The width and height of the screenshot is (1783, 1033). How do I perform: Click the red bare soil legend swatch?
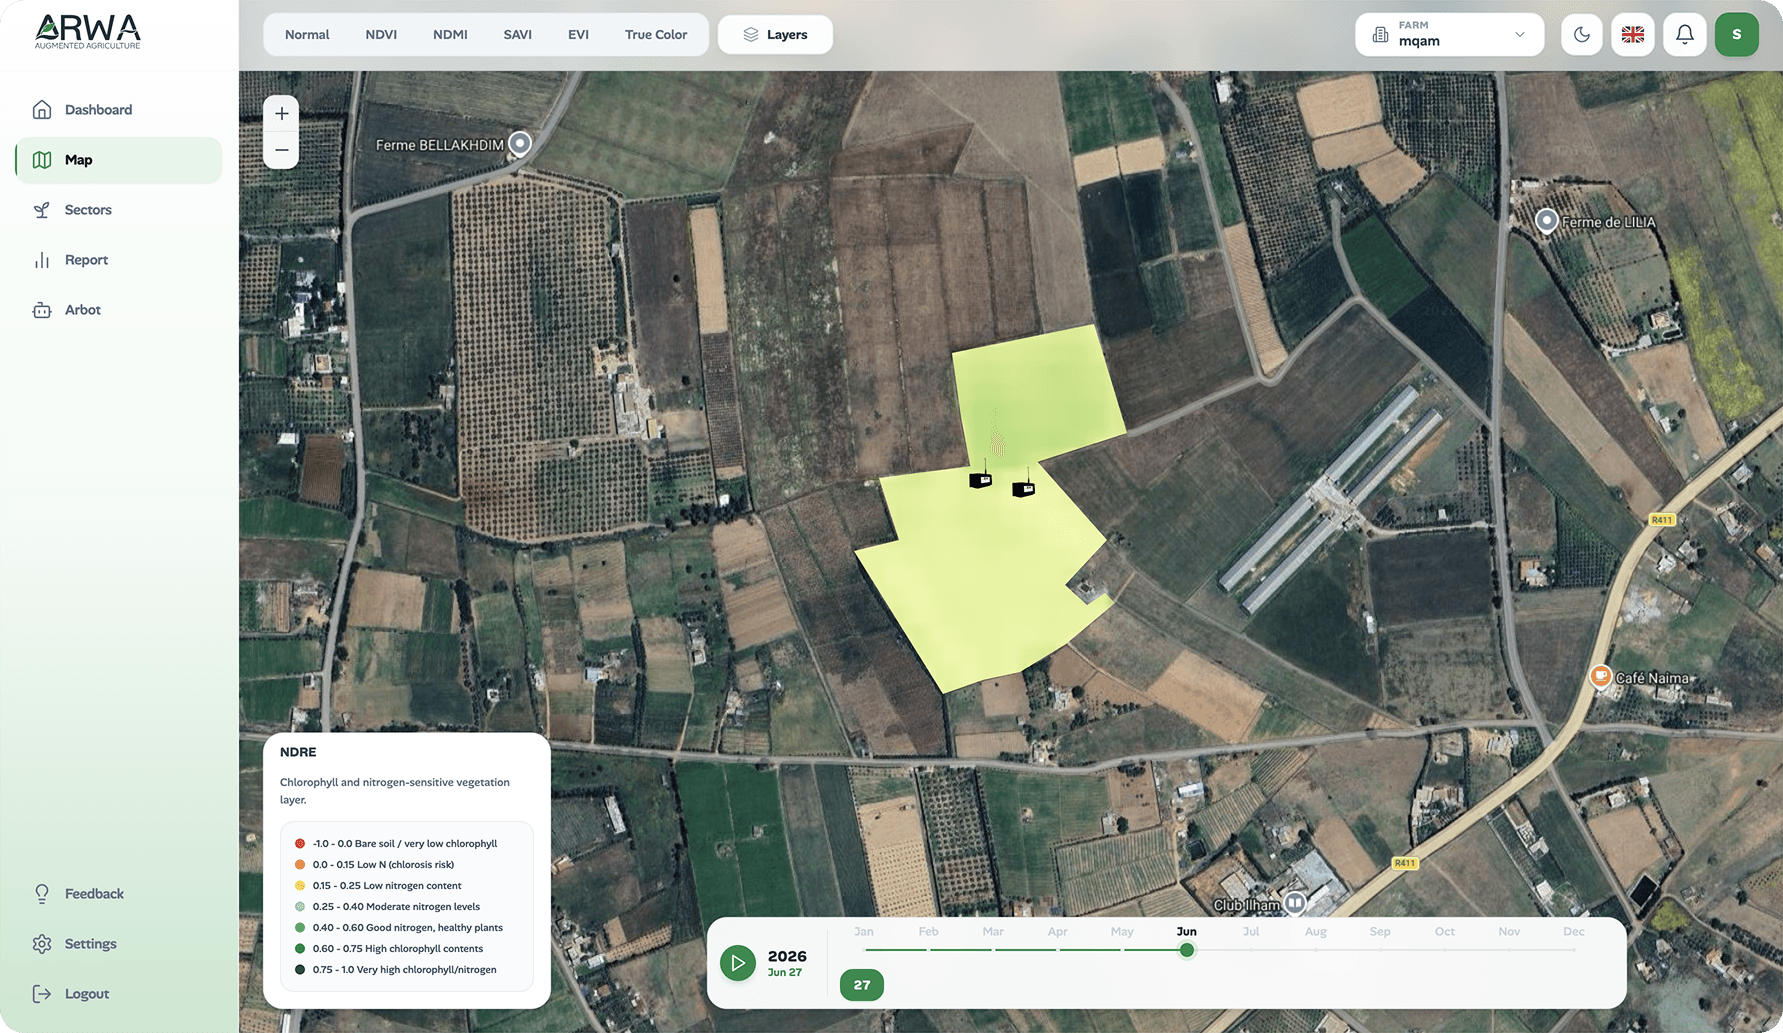(300, 844)
